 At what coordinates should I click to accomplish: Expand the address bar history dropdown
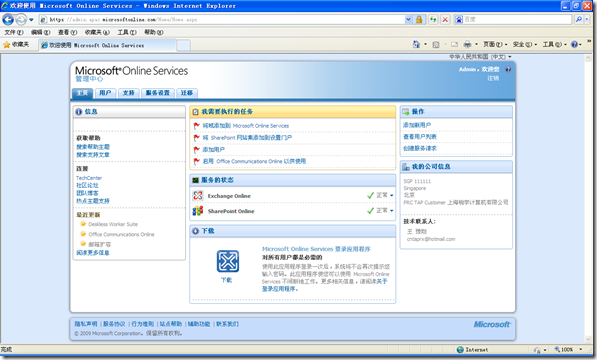(x=408, y=19)
